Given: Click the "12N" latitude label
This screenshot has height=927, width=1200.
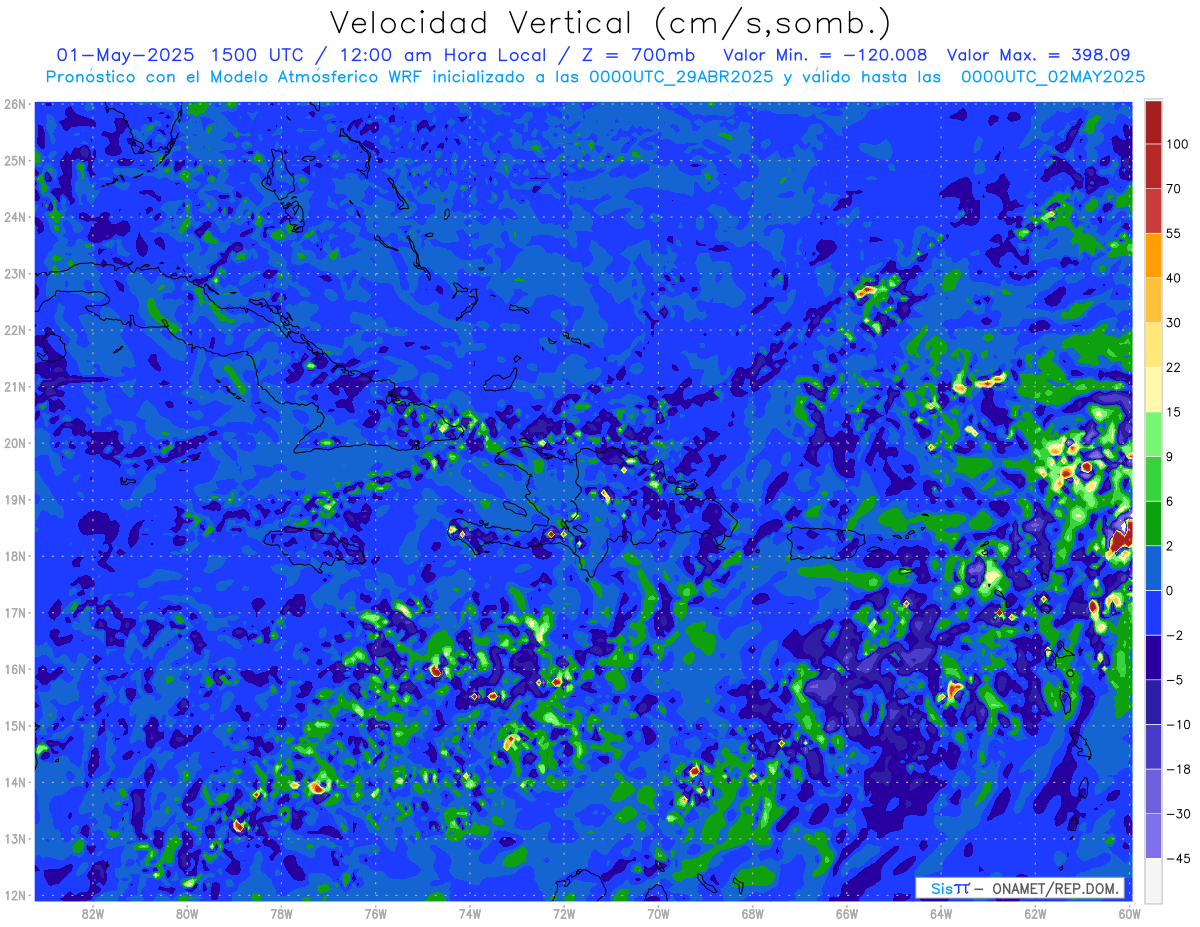Looking at the screenshot, I should (x=14, y=895).
